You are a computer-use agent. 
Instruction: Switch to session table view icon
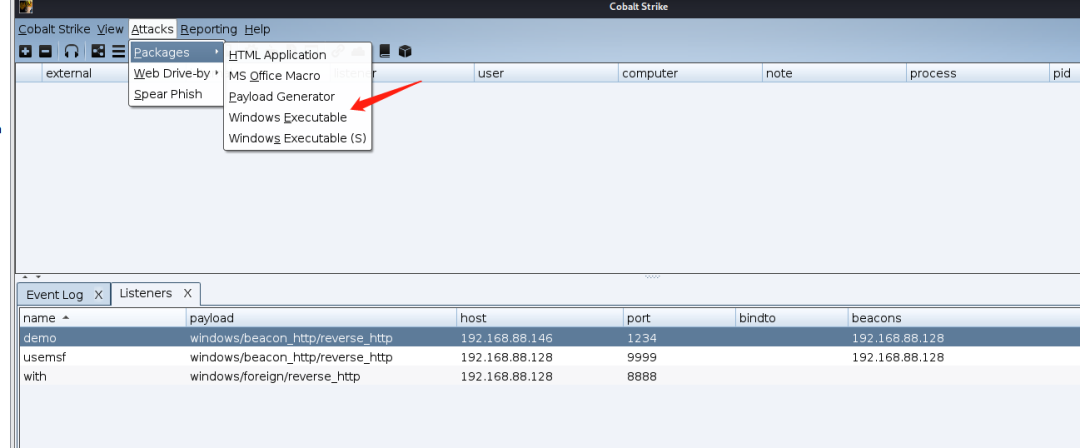(118, 51)
